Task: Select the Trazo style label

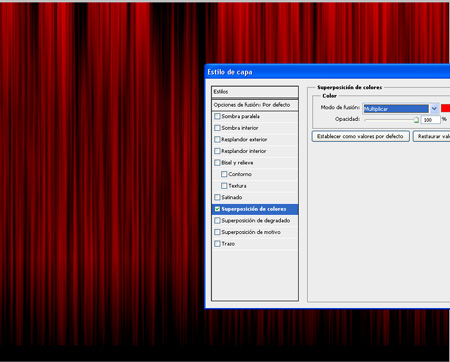Action: click(228, 244)
